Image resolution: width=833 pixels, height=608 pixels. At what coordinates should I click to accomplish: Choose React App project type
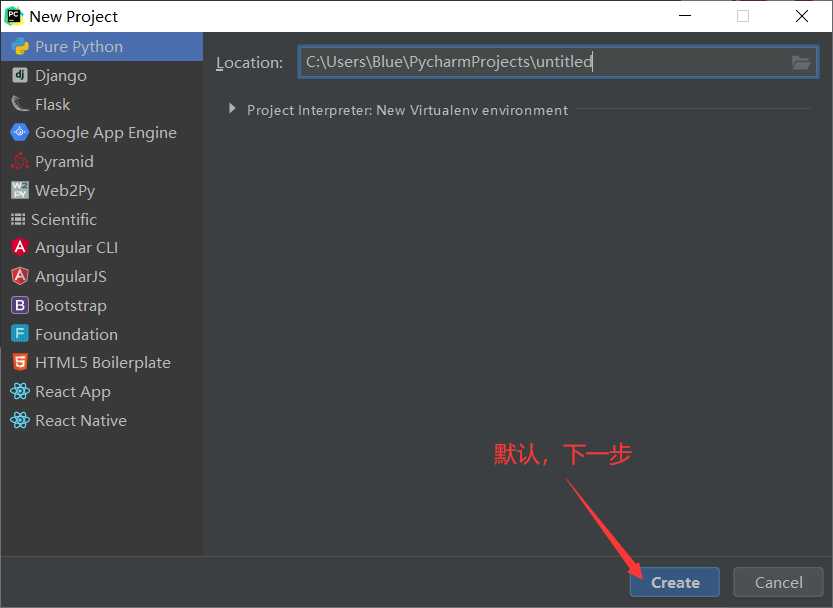pos(102,392)
